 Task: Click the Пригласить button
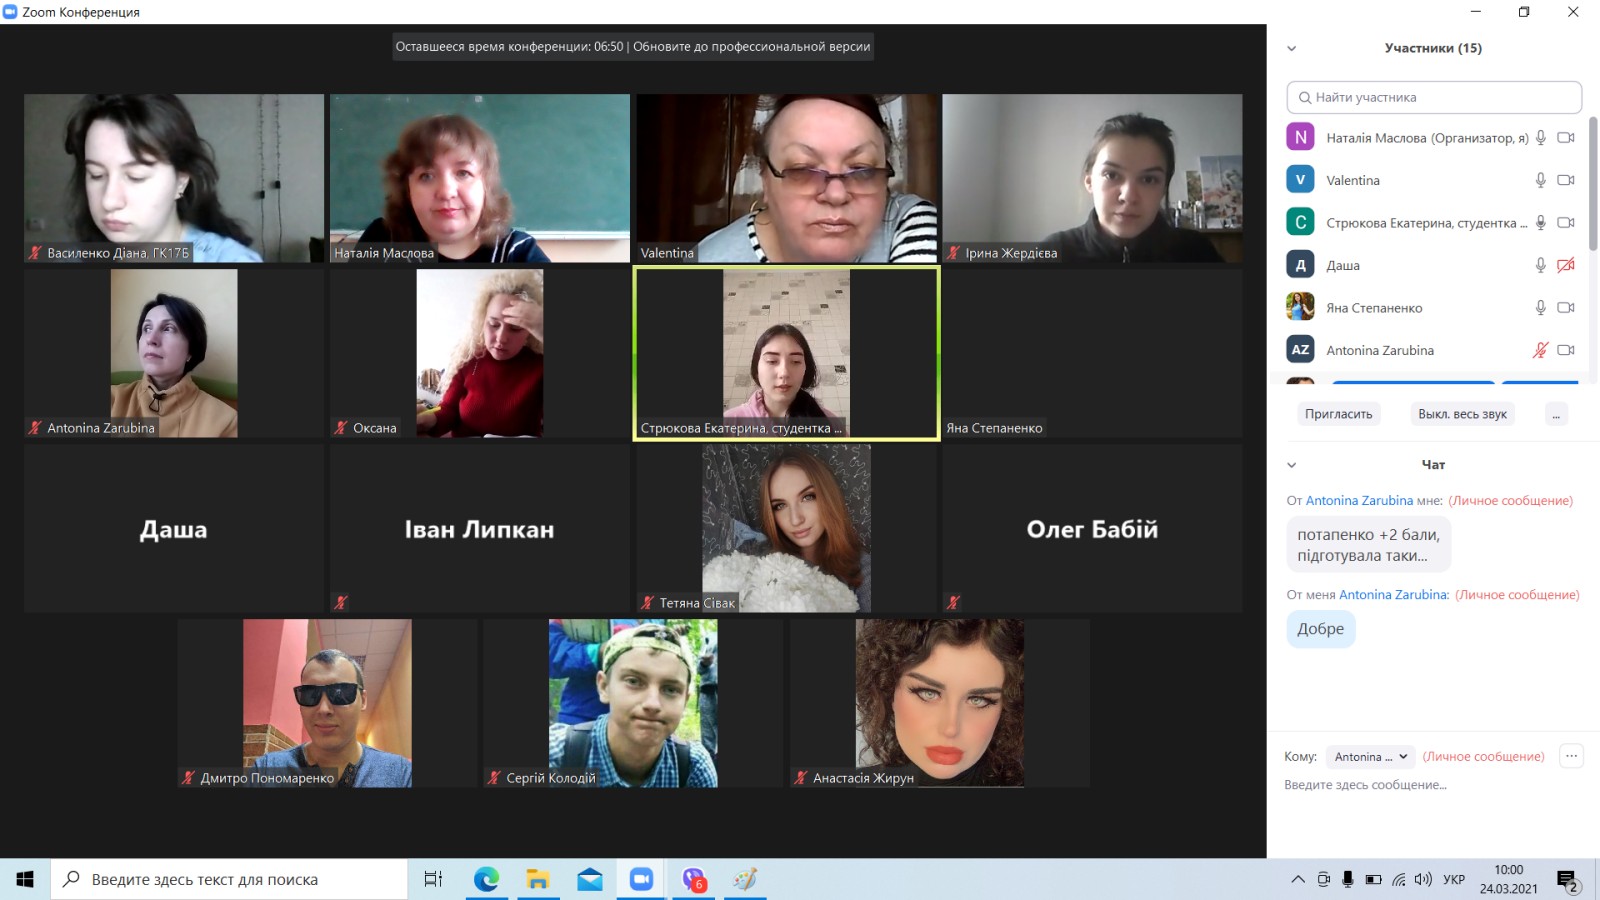click(1338, 414)
